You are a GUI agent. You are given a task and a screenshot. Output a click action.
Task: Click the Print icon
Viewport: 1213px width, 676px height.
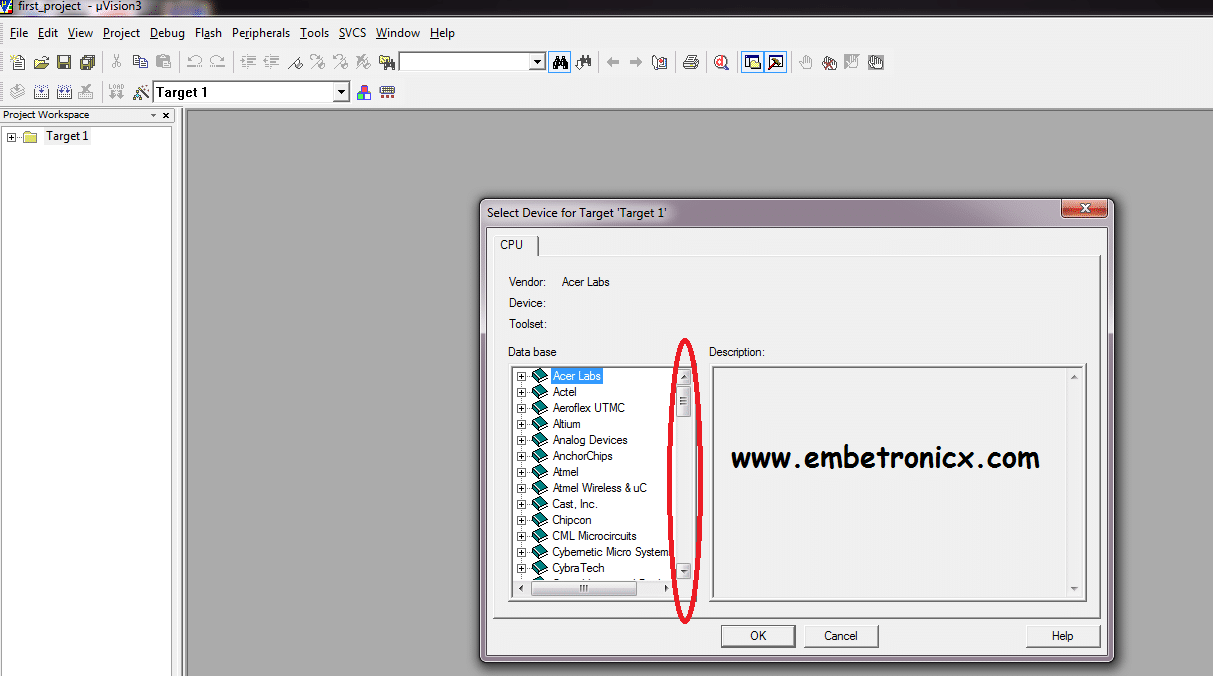tap(690, 62)
